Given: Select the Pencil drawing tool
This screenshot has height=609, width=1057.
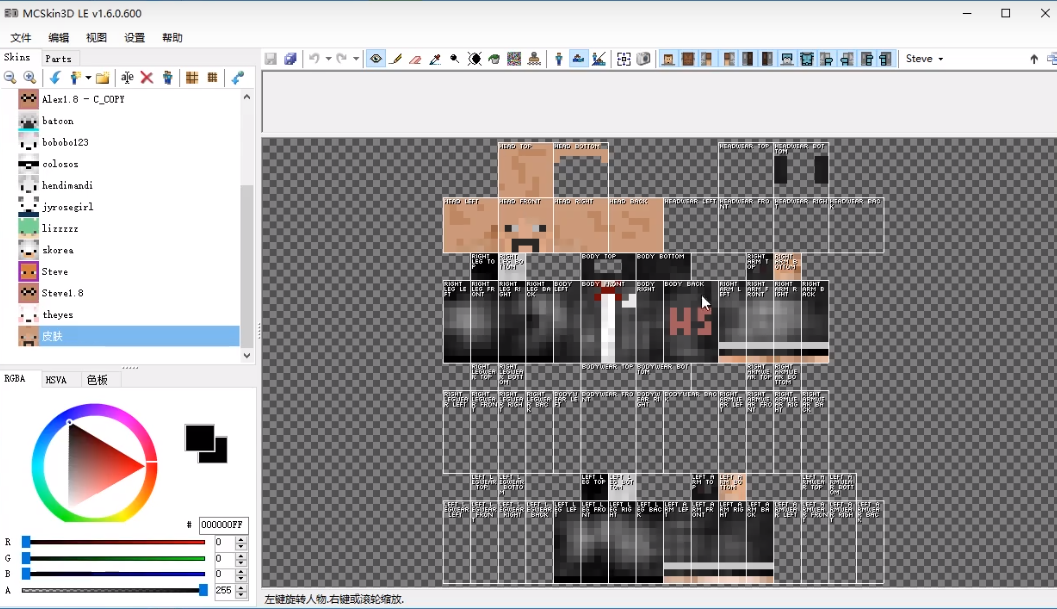Looking at the screenshot, I should tap(396, 59).
